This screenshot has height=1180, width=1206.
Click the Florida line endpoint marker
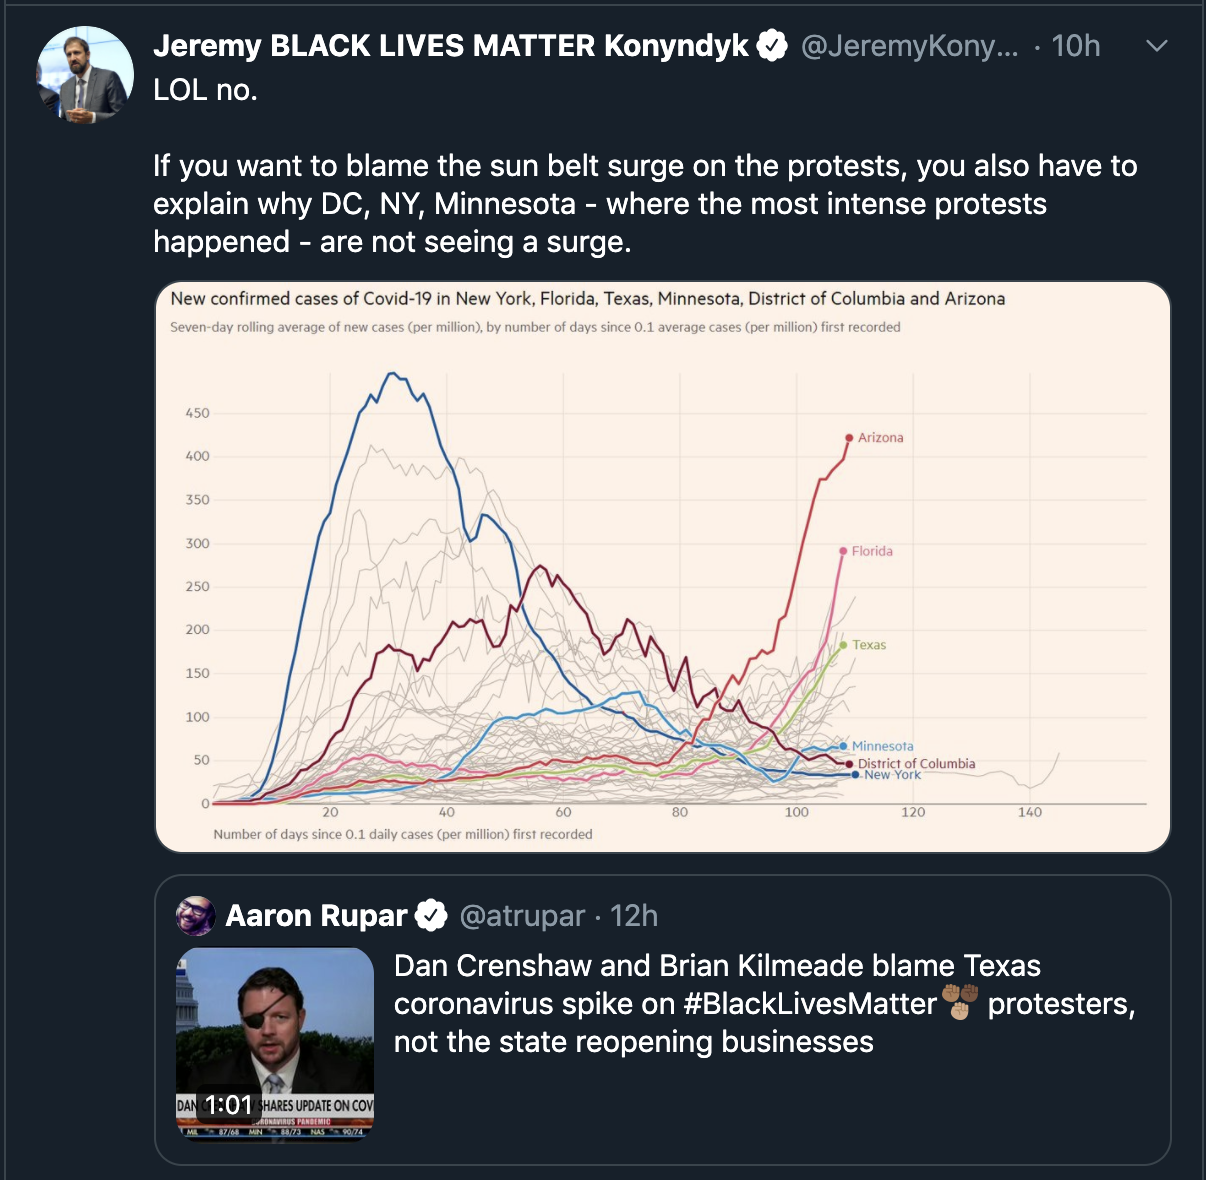(843, 551)
